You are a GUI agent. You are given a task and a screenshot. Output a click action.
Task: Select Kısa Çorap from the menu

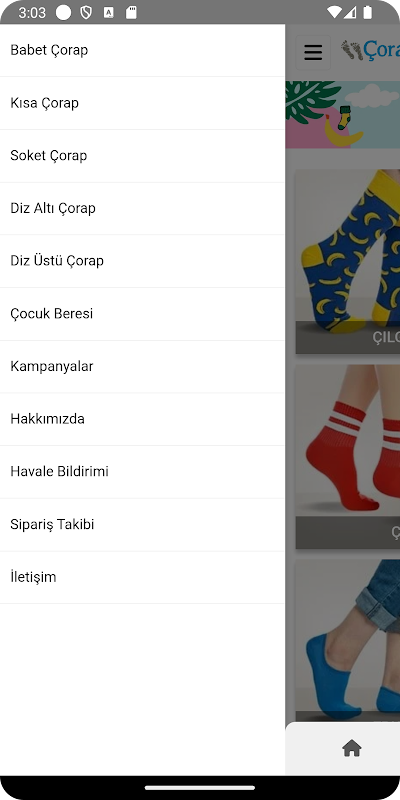coord(142,103)
